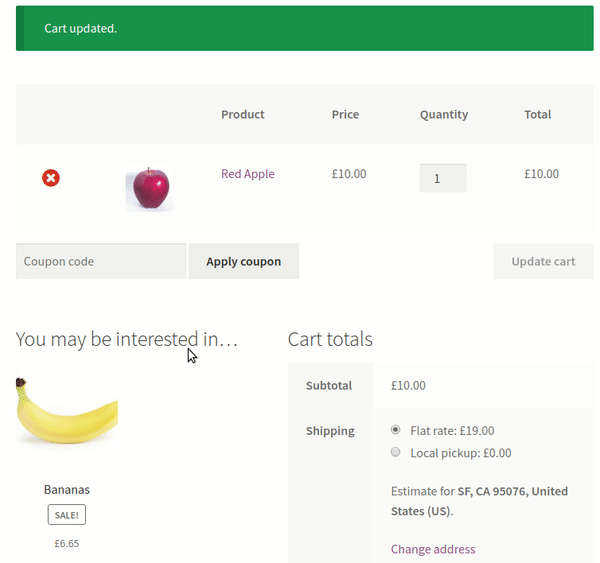Select Local pickup shipping radio button

[395, 452]
